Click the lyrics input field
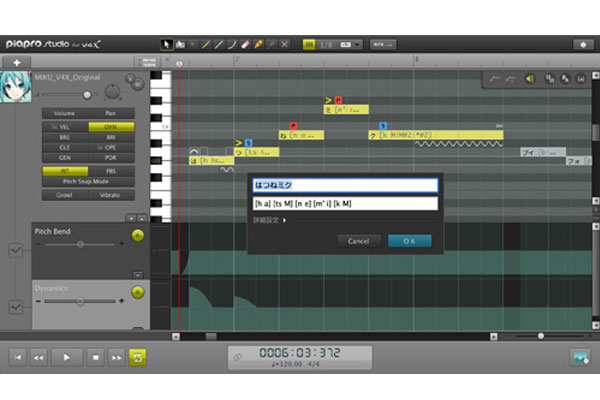The image size is (600, 400). tap(345, 185)
